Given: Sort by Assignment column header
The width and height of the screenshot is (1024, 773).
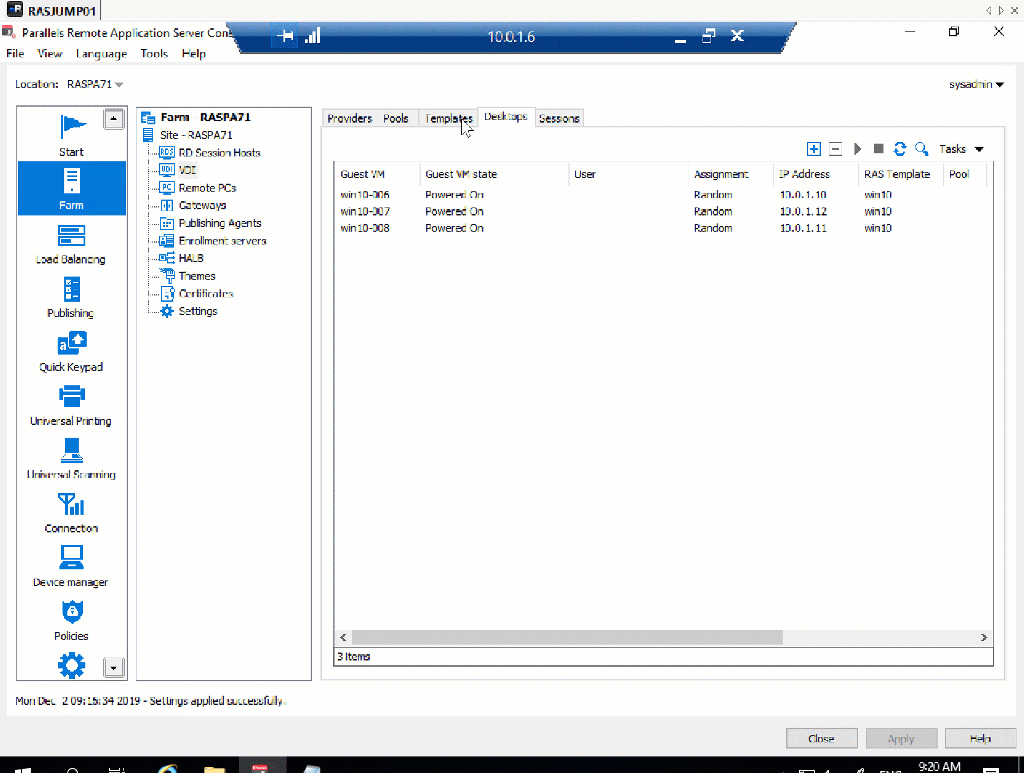Looking at the screenshot, I should coord(730,174).
